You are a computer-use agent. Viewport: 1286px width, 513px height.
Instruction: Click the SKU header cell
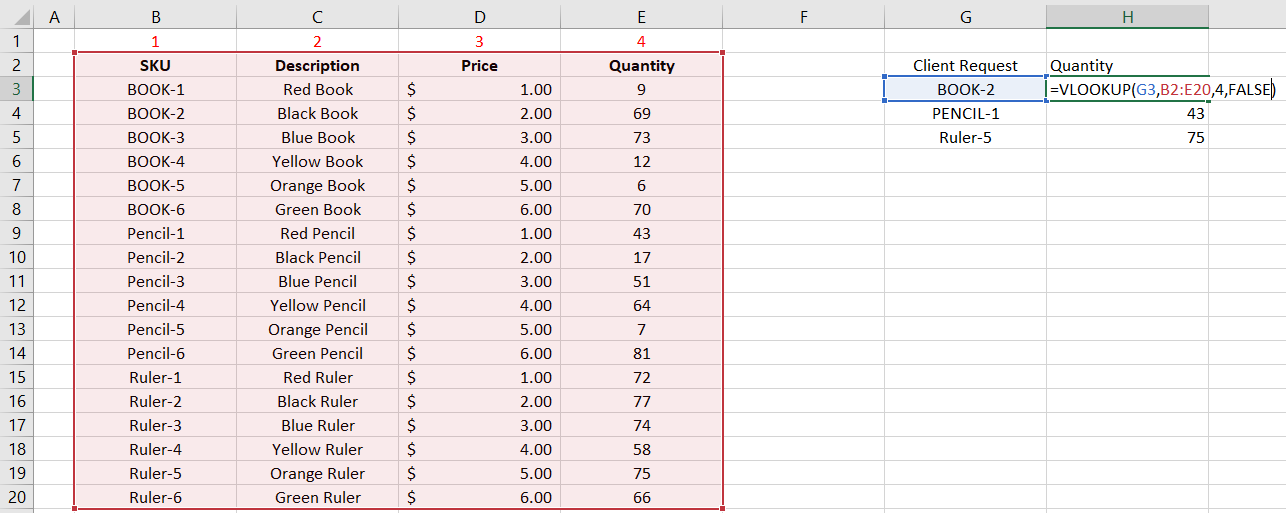click(155, 65)
